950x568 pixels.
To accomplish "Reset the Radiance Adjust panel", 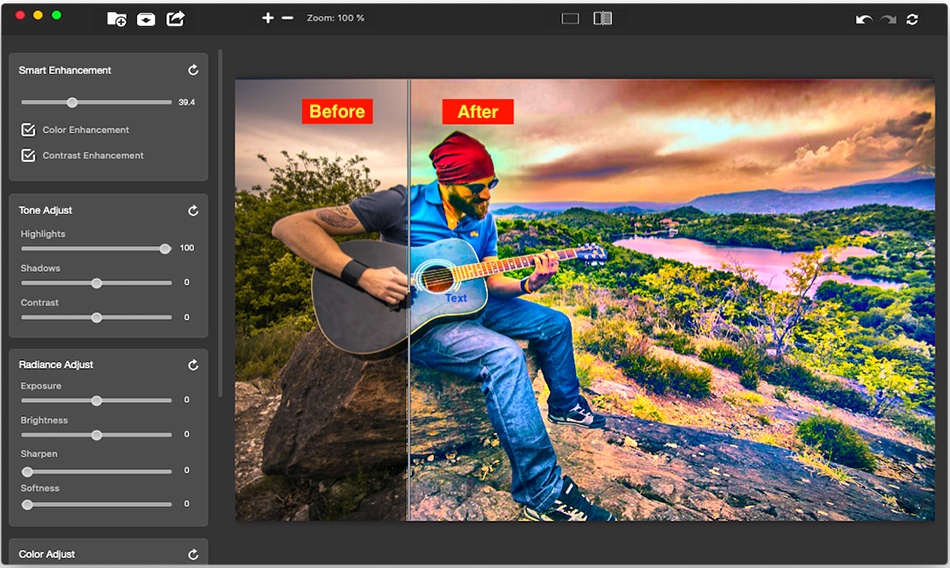I will click(x=193, y=365).
